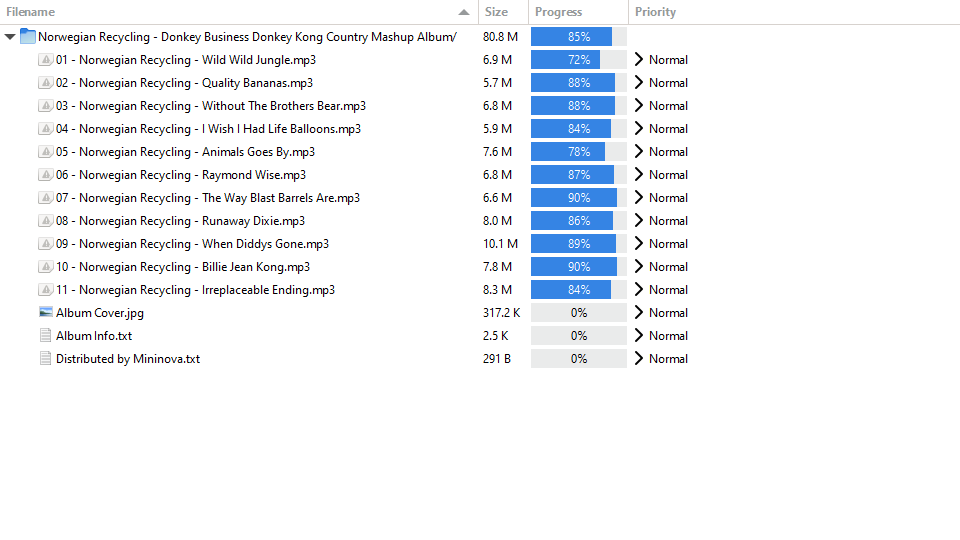This screenshot has height=540, width=960.
Task: Click the text file icon for Album Info.txt
Action: [x=45, y=336]
